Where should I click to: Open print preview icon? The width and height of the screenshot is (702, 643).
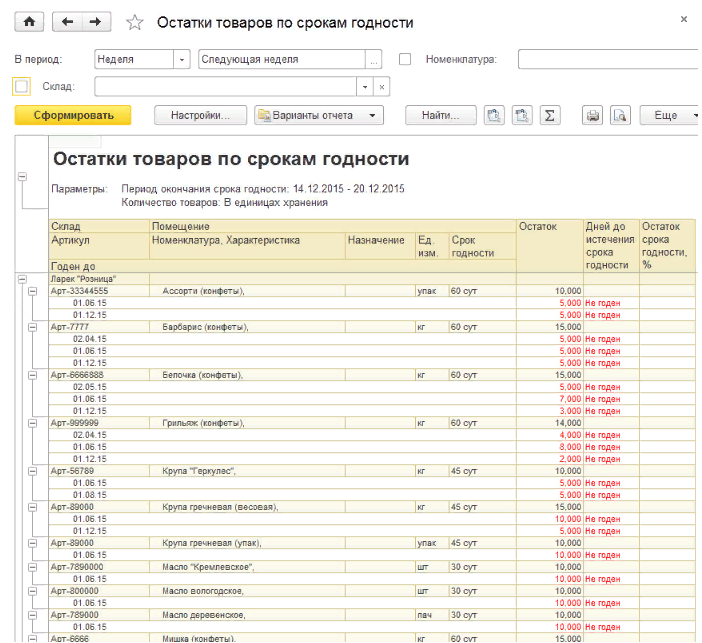pyautogui.click(x=619, y=116)
